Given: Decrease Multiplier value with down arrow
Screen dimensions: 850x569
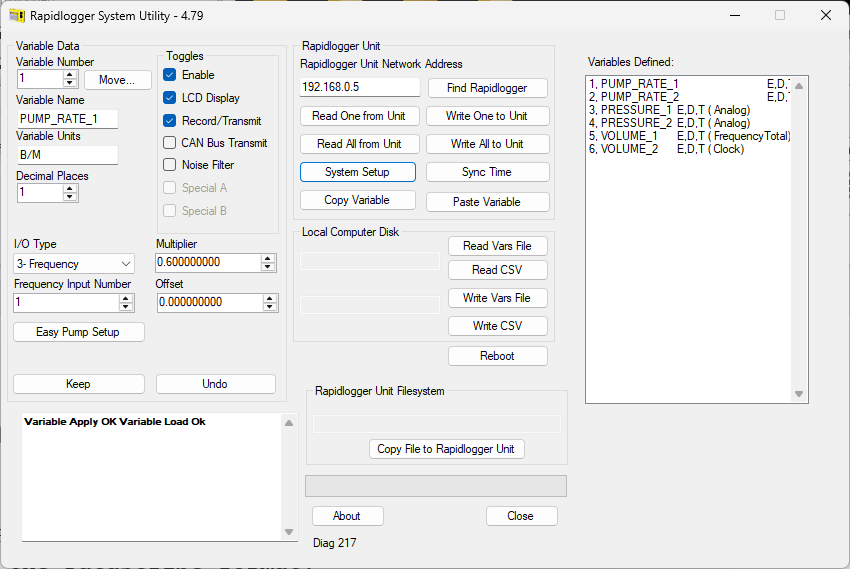Looking at the screenshot, I should tap(268, 267).
